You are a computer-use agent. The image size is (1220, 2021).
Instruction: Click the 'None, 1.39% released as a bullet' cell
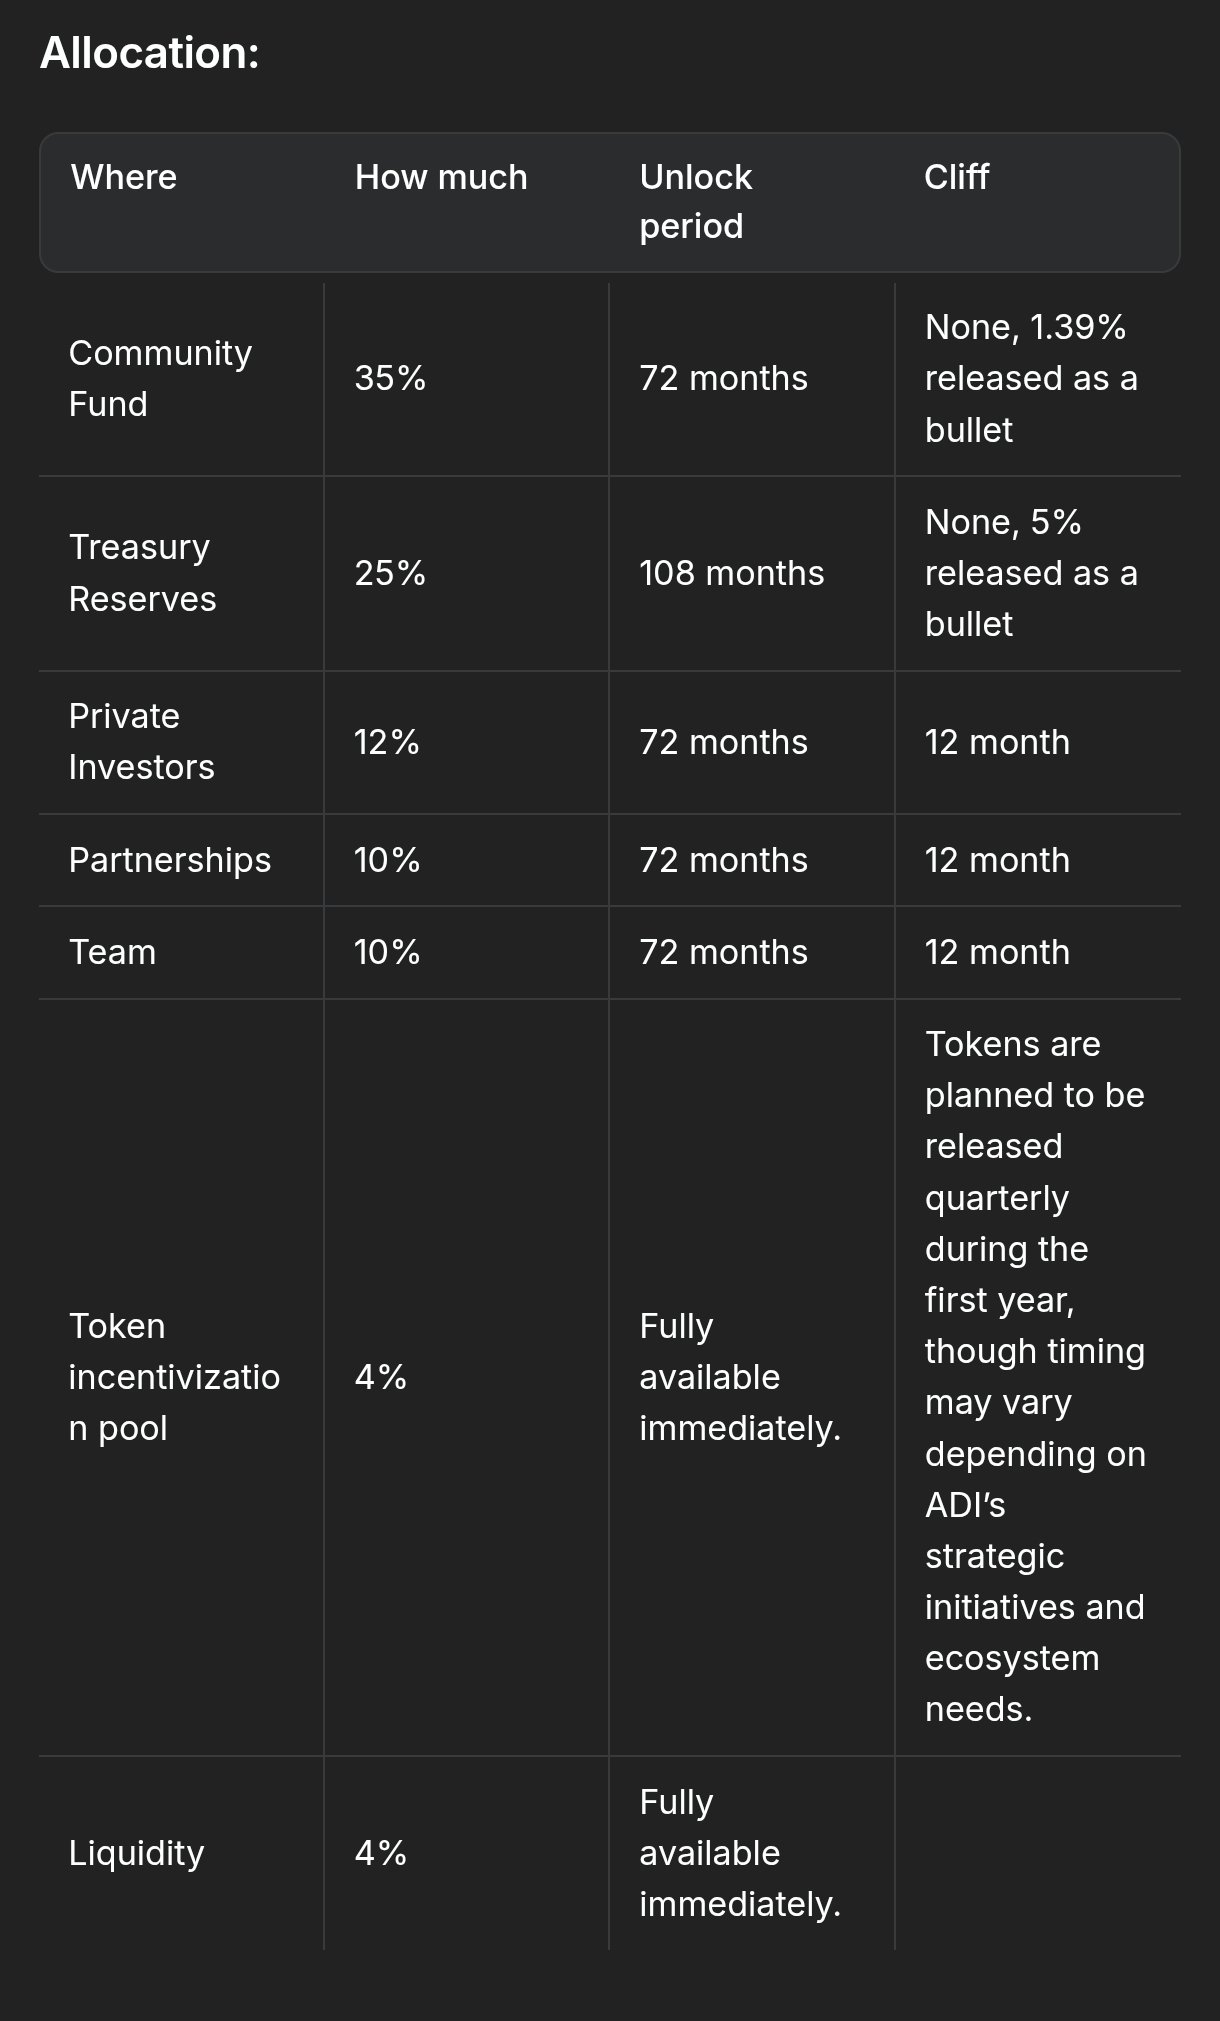point(1030,378)
